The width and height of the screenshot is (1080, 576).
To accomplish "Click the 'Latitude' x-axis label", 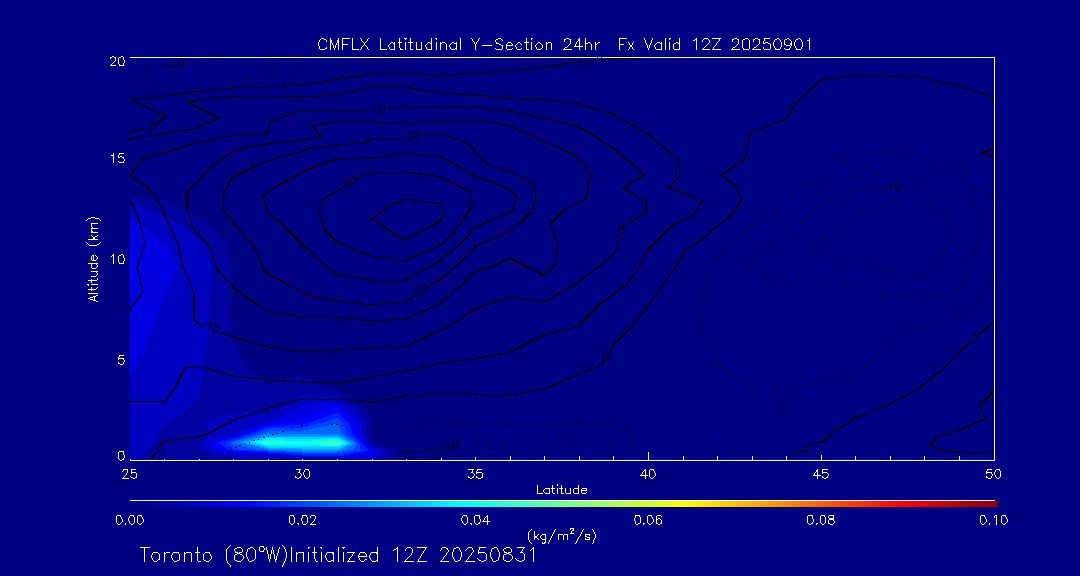I will tap(561, 490).
